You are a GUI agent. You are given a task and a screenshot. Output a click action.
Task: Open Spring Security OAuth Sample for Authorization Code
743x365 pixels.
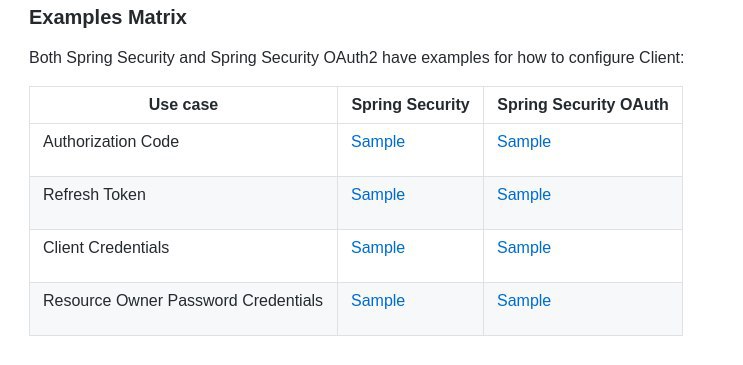coord(524,142)
